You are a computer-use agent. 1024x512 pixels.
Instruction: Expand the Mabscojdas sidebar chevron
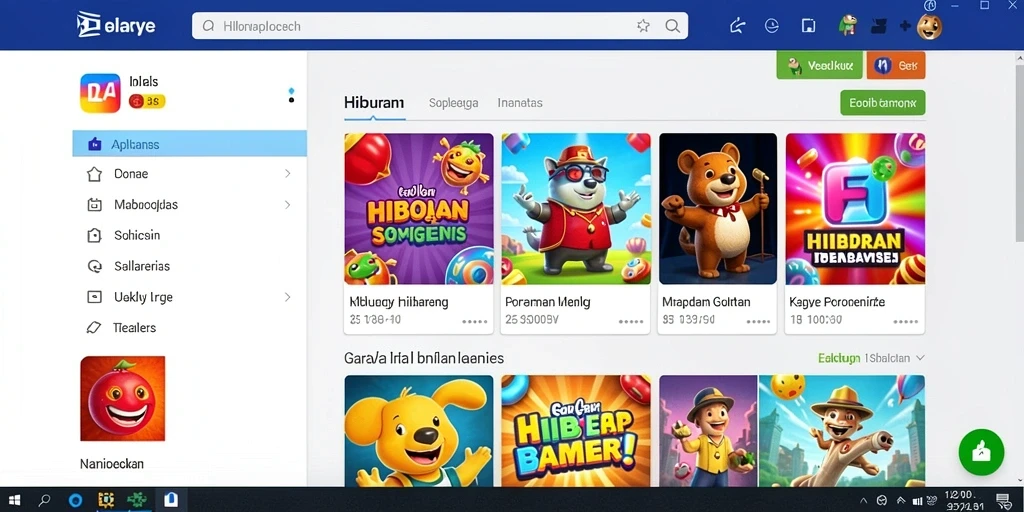pos(287,204)
